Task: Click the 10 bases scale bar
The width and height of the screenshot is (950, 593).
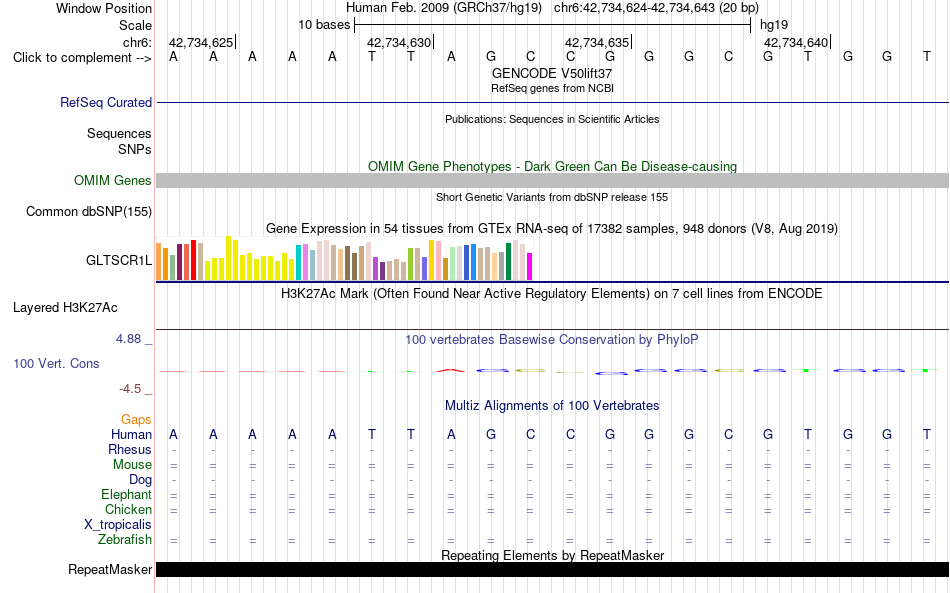Action: pyautogui.click(x=553, y=25)
